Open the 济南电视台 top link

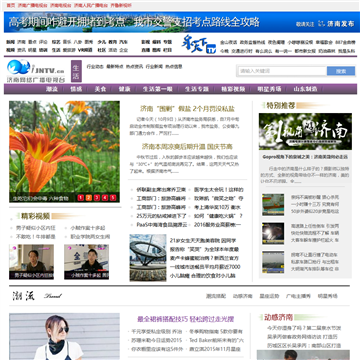[x=61, y=5]
